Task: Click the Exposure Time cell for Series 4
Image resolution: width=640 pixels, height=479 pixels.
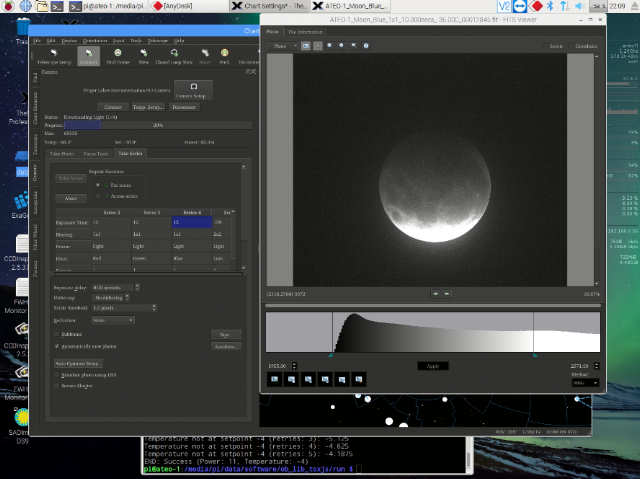Action: [x=192, y=222]
